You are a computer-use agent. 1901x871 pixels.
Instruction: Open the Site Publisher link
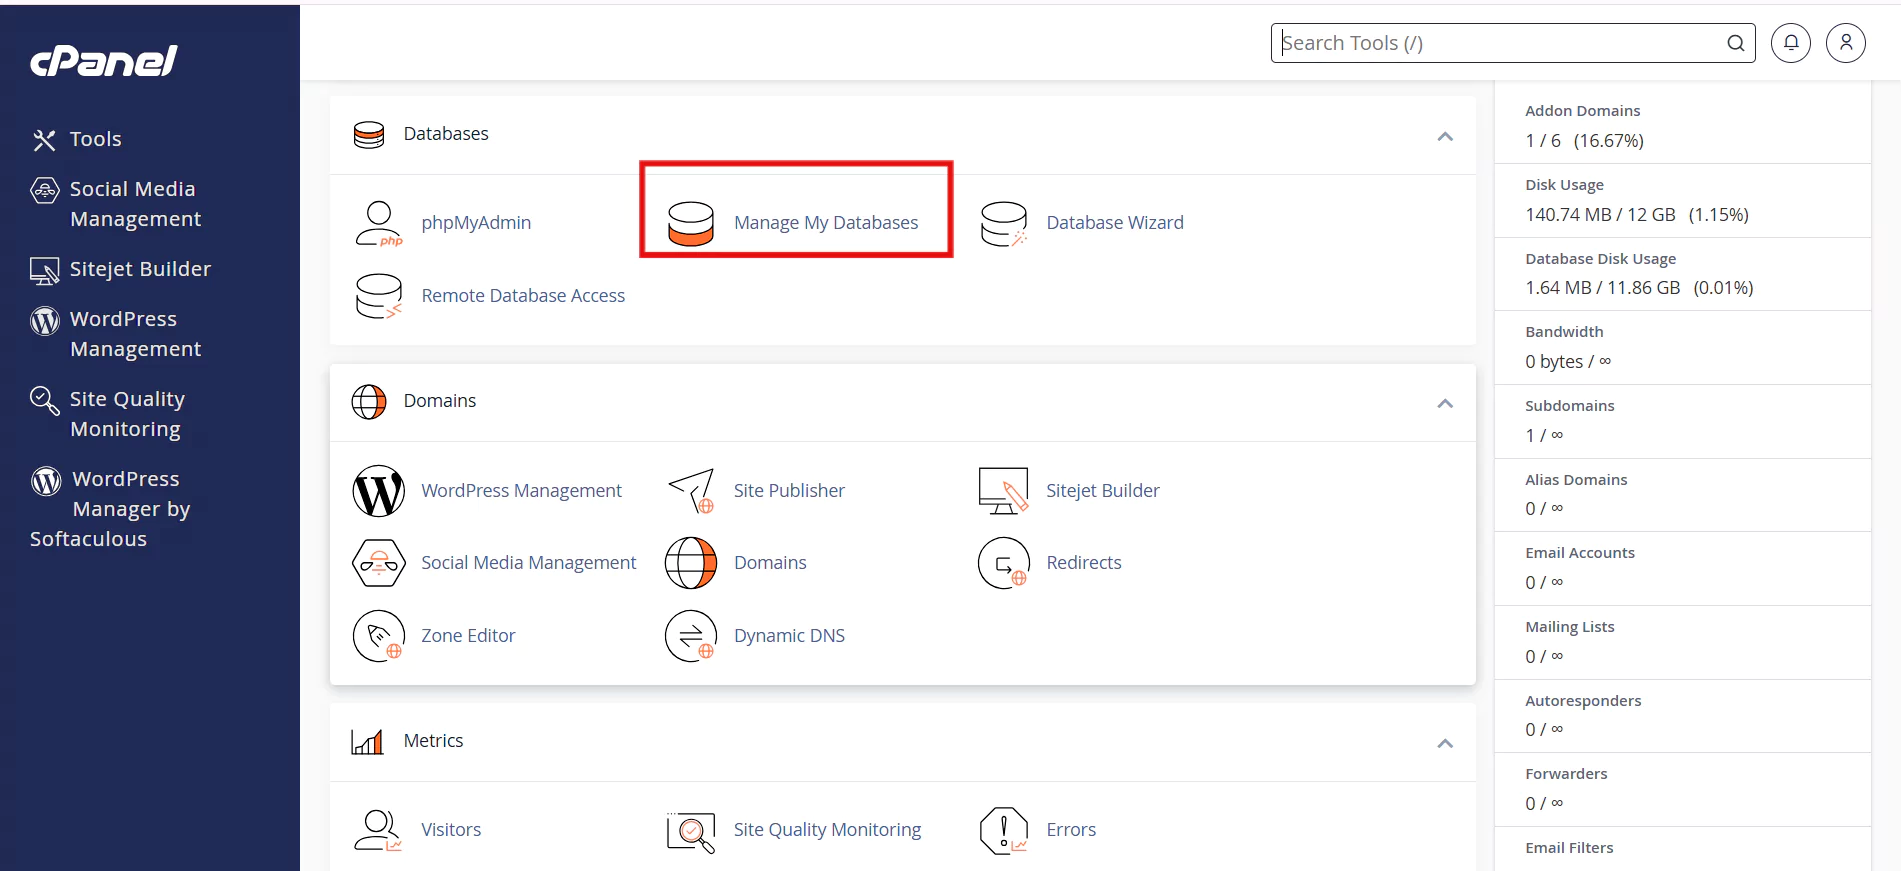tap(789, 490)
